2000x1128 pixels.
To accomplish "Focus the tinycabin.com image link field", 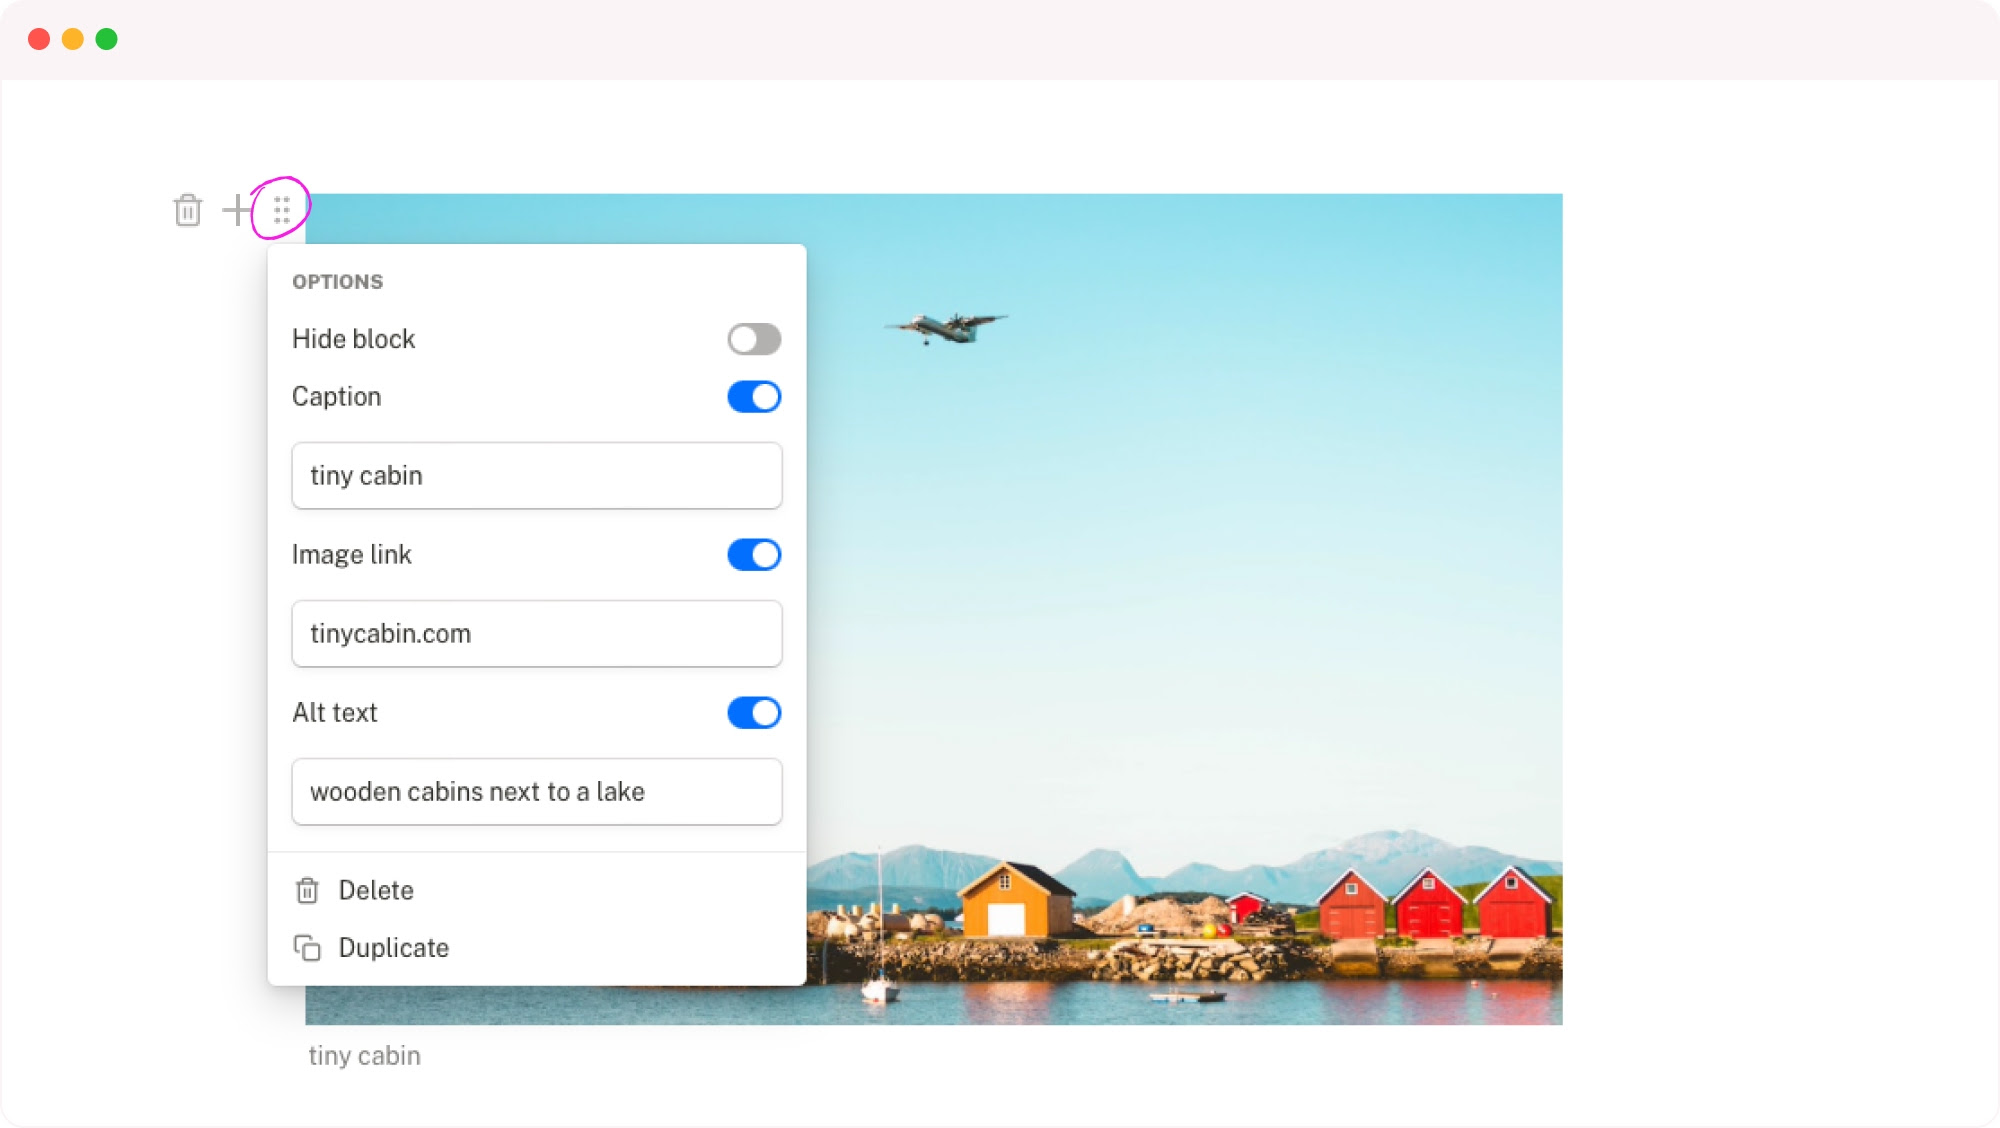I will point(536,634).
